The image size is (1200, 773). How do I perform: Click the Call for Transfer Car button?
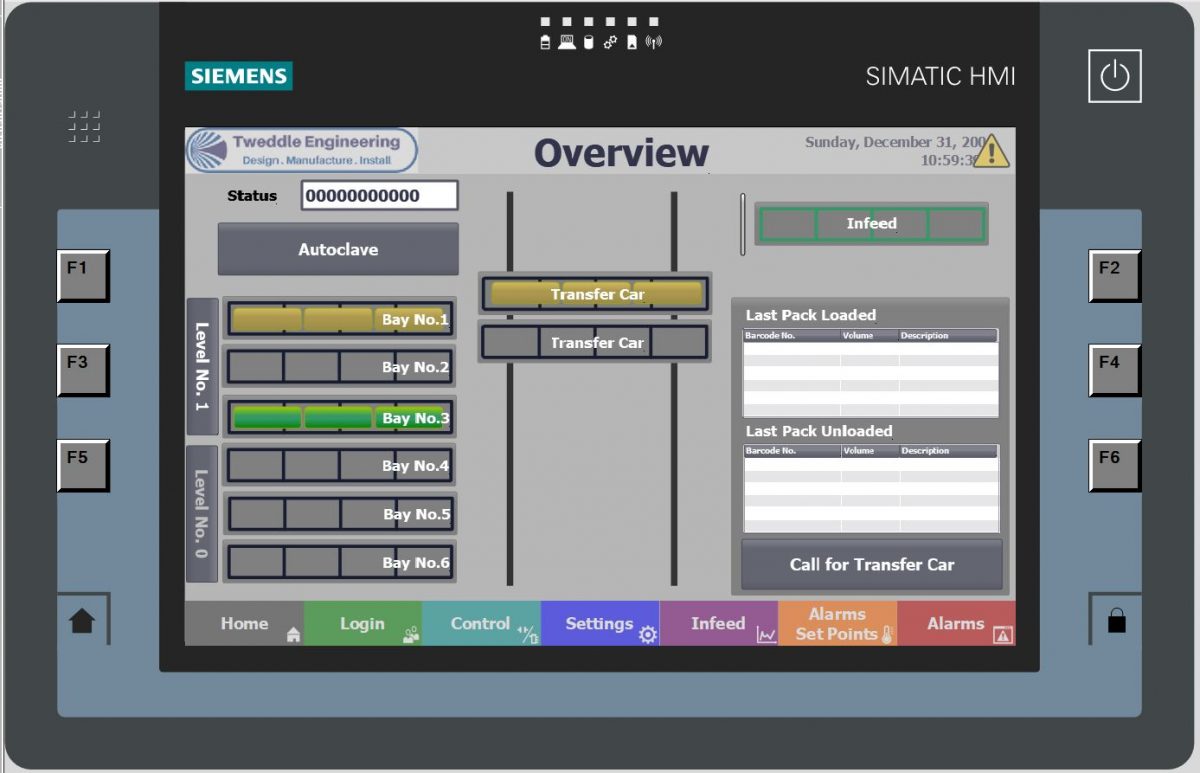(x=872, y=565)
